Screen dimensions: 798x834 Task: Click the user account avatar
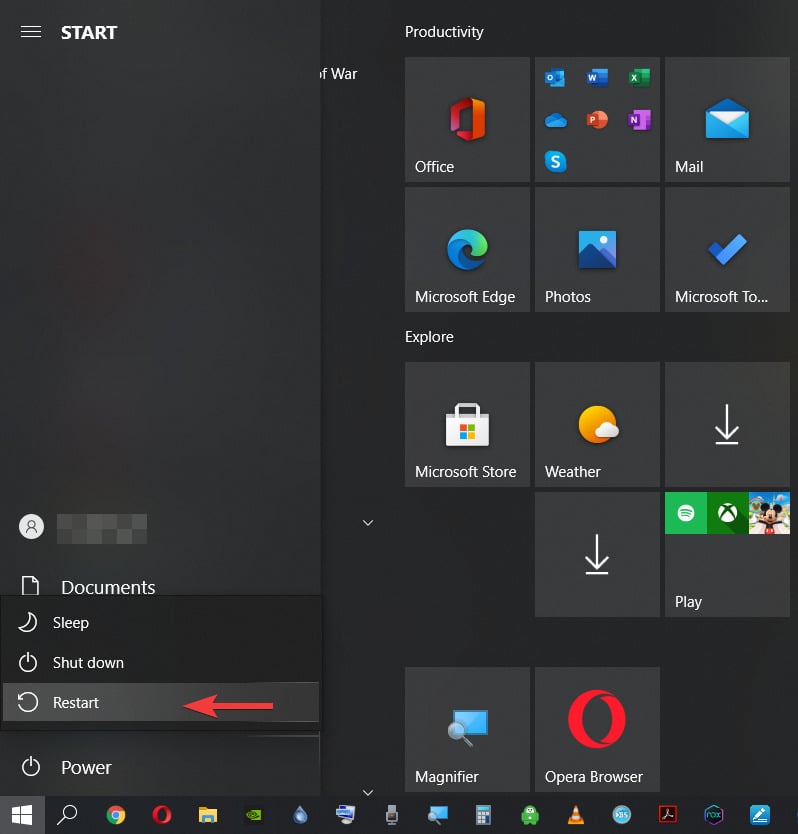click(x=31, y=527)
